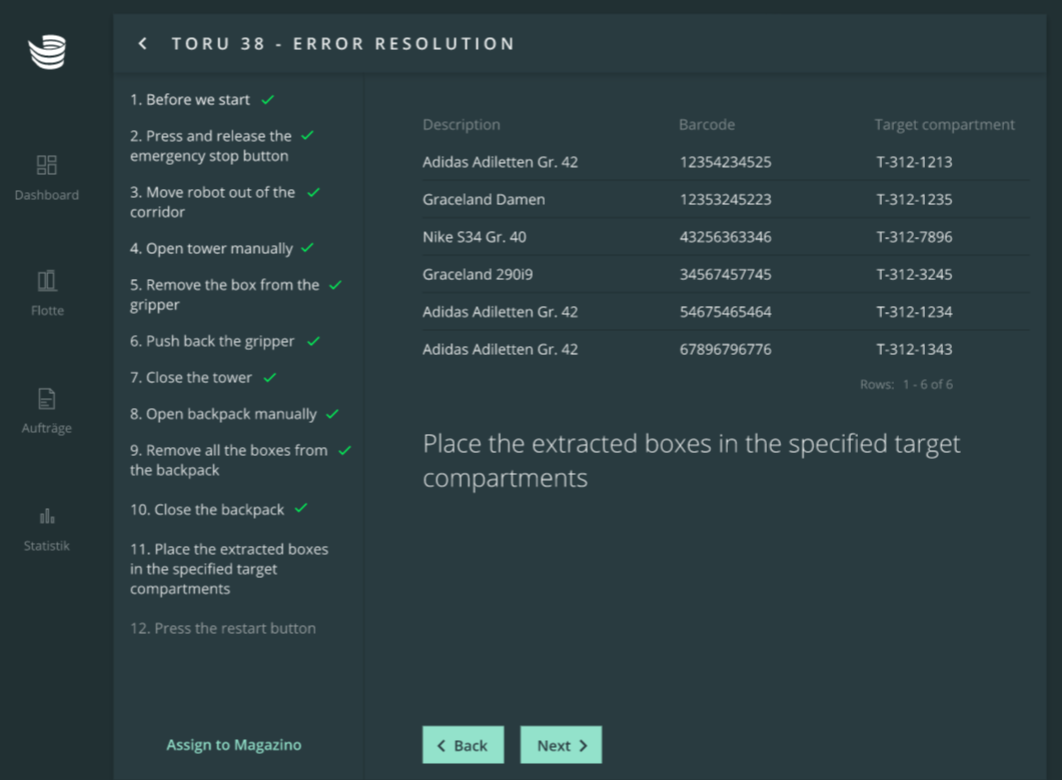Open the Flotte fleet icon

[47, 281]
